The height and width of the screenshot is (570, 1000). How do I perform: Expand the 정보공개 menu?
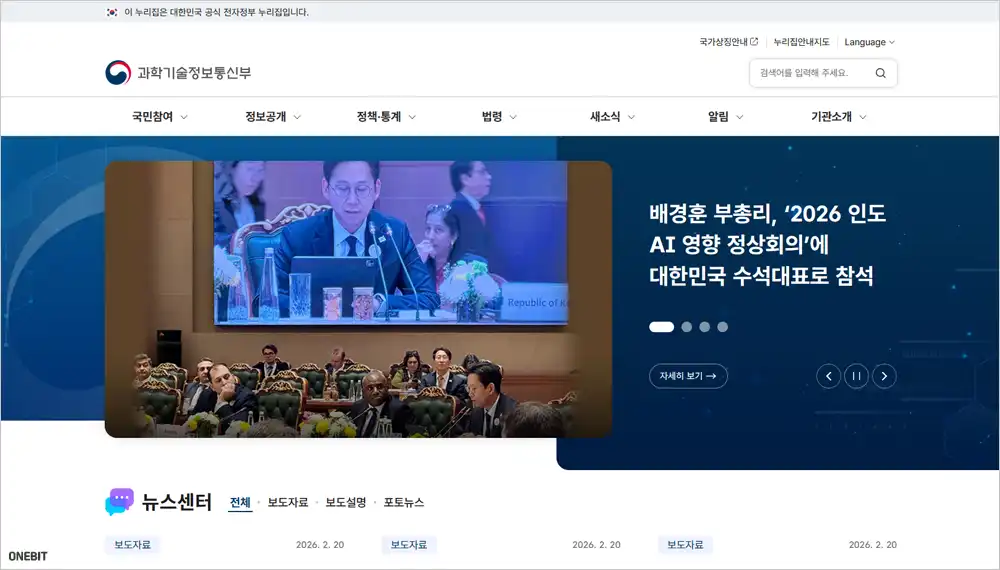tap(273, 117)
